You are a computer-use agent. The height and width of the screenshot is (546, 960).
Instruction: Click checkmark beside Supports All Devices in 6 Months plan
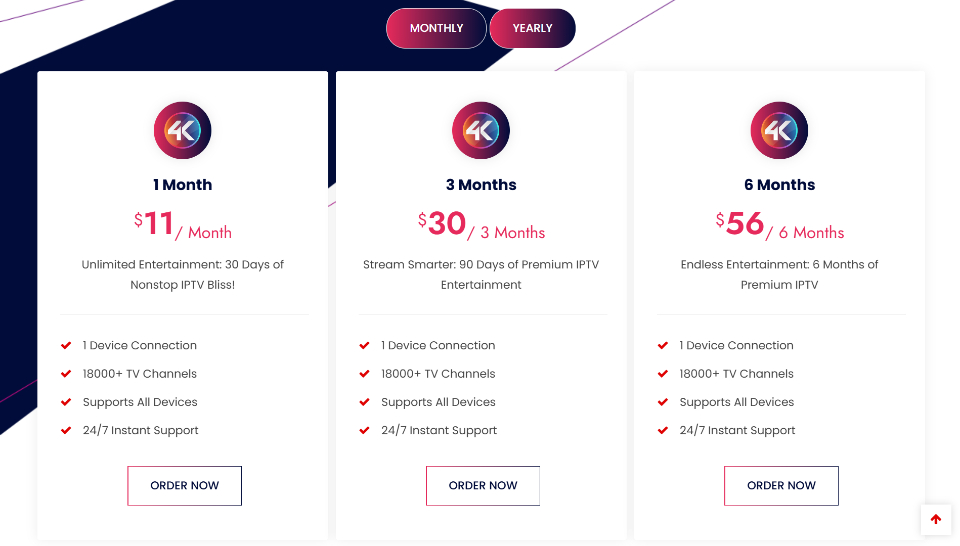[x=662, y=402]
